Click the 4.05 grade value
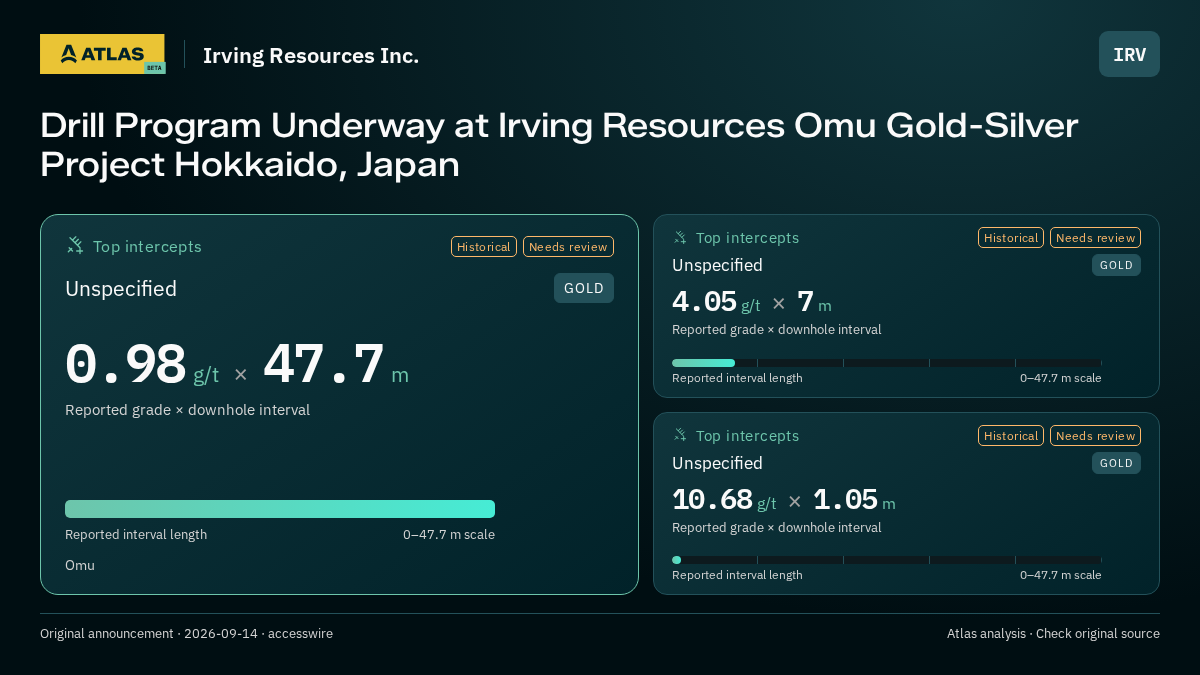Screen dimensions: 1200x675 pos(704,302)
